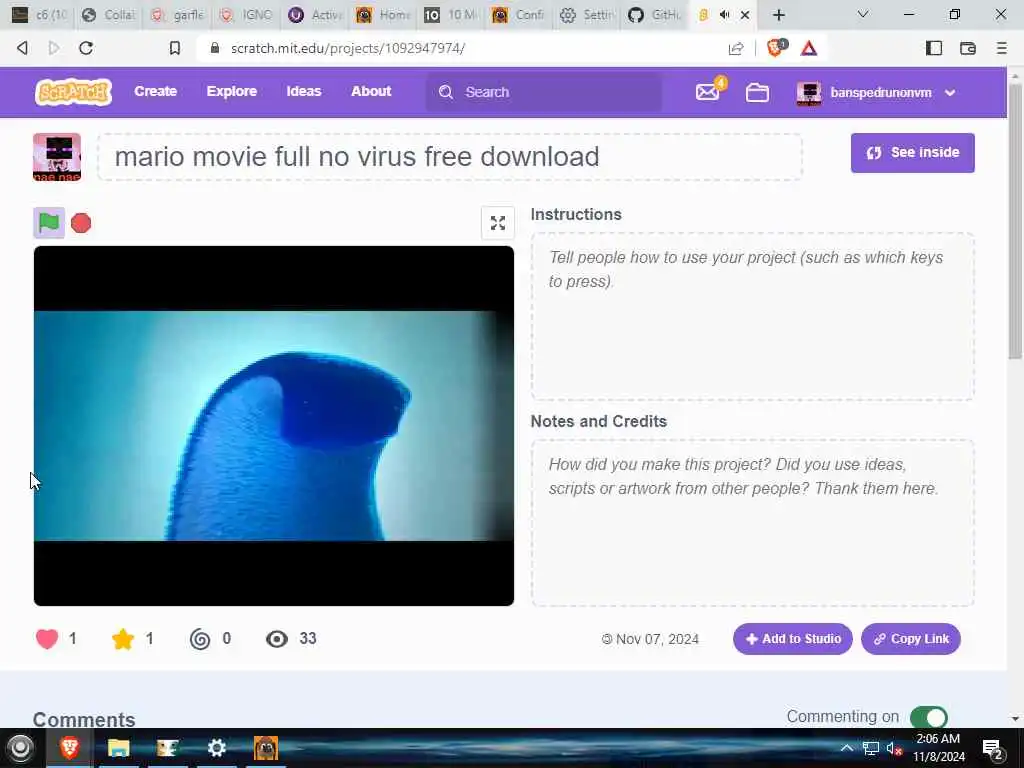Reload the page with refresh icon
This screenshot has width=1024, height=768.
pyautogui.click(x=86, y=48)
